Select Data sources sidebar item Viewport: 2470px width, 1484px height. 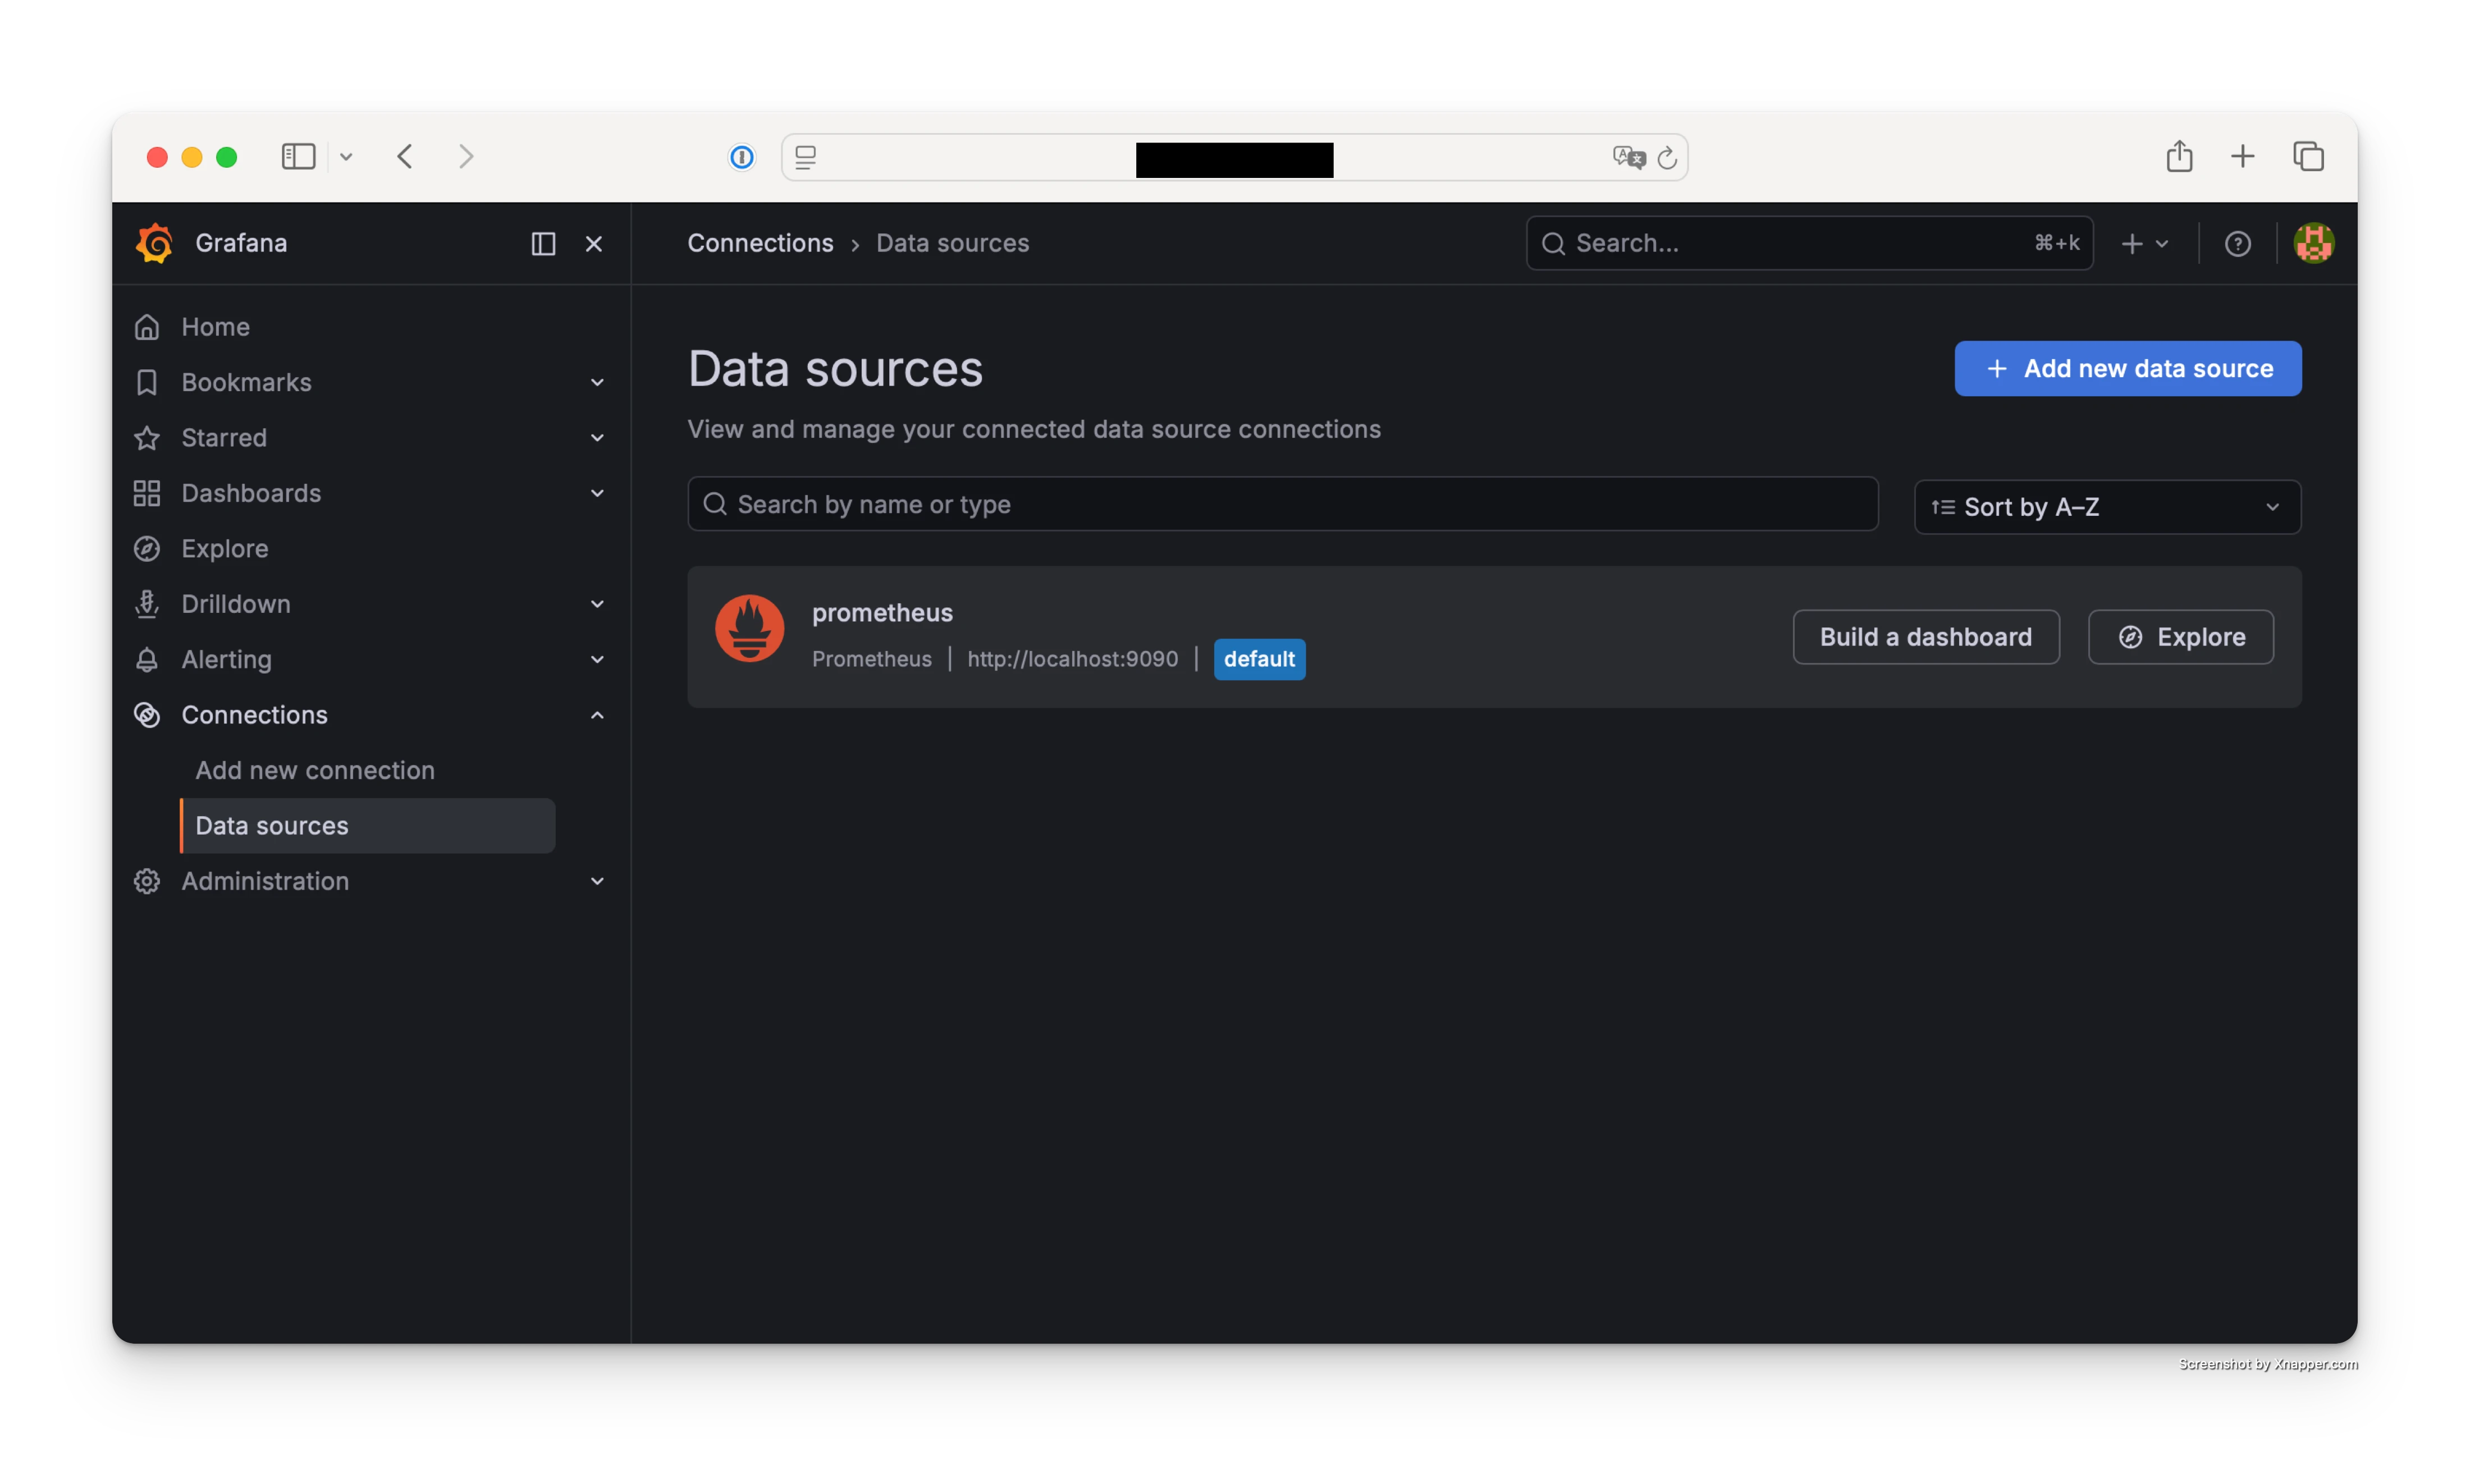368,826
